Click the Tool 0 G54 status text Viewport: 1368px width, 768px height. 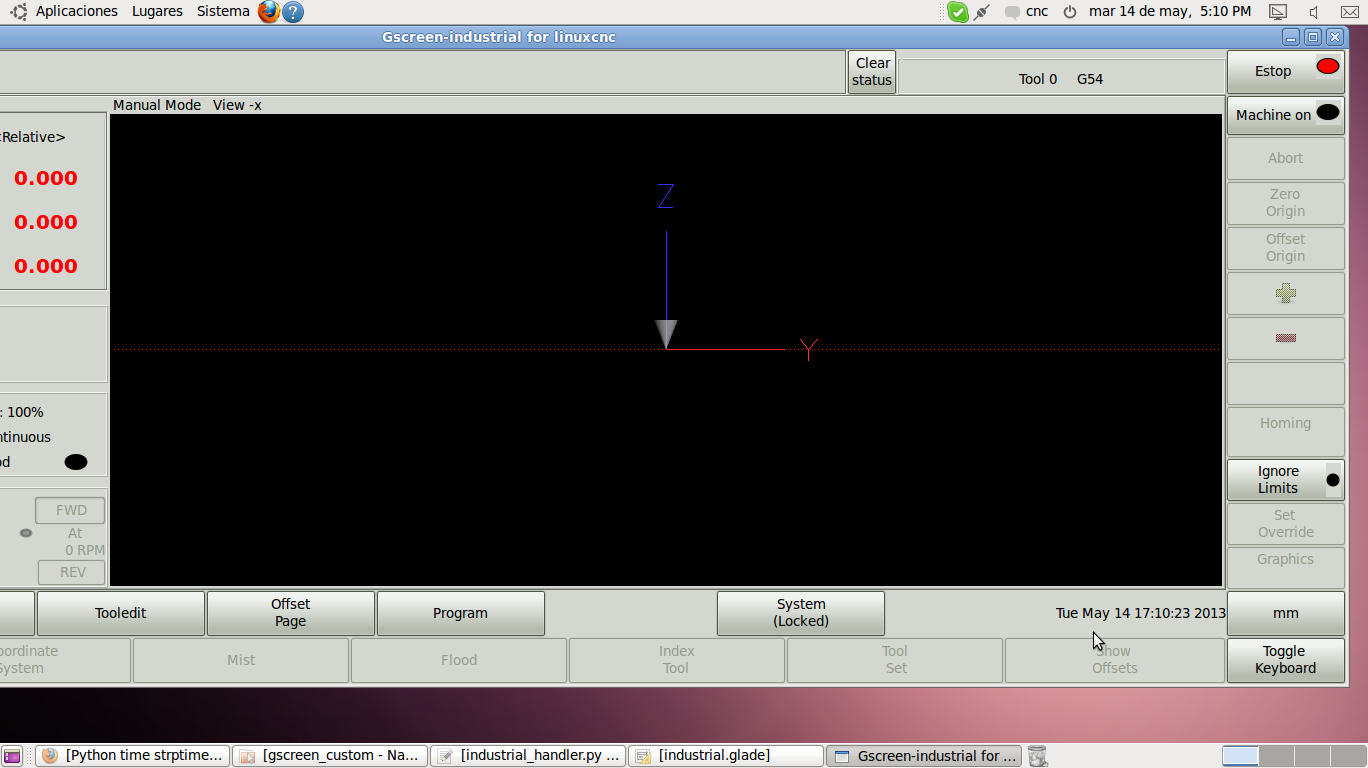(x=1060, y=79)
